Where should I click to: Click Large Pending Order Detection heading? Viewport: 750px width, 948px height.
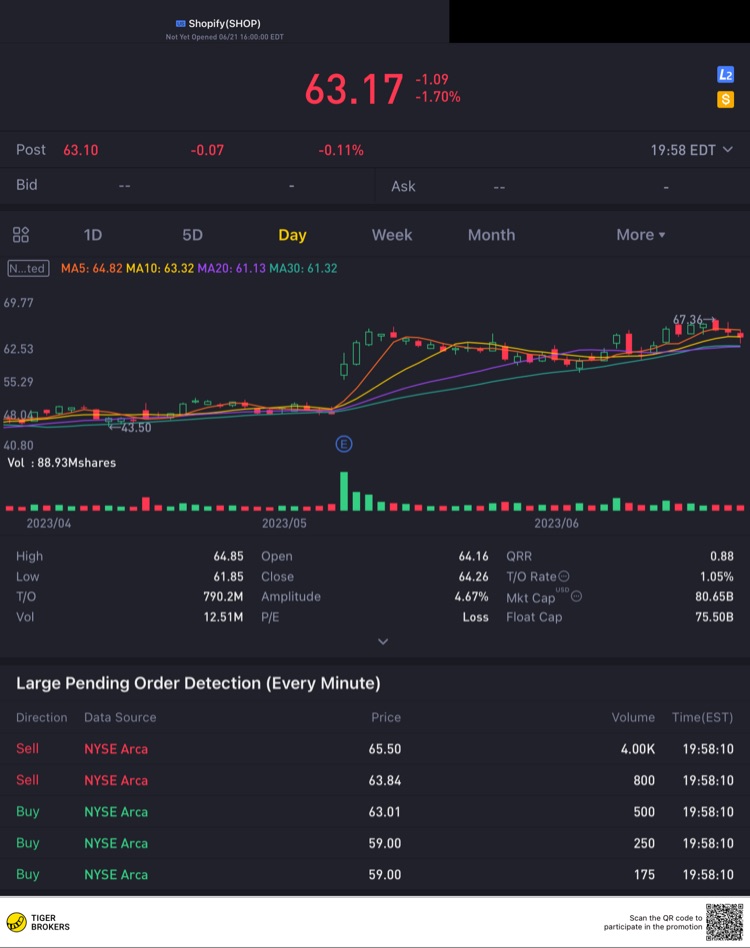pos(198,683)
